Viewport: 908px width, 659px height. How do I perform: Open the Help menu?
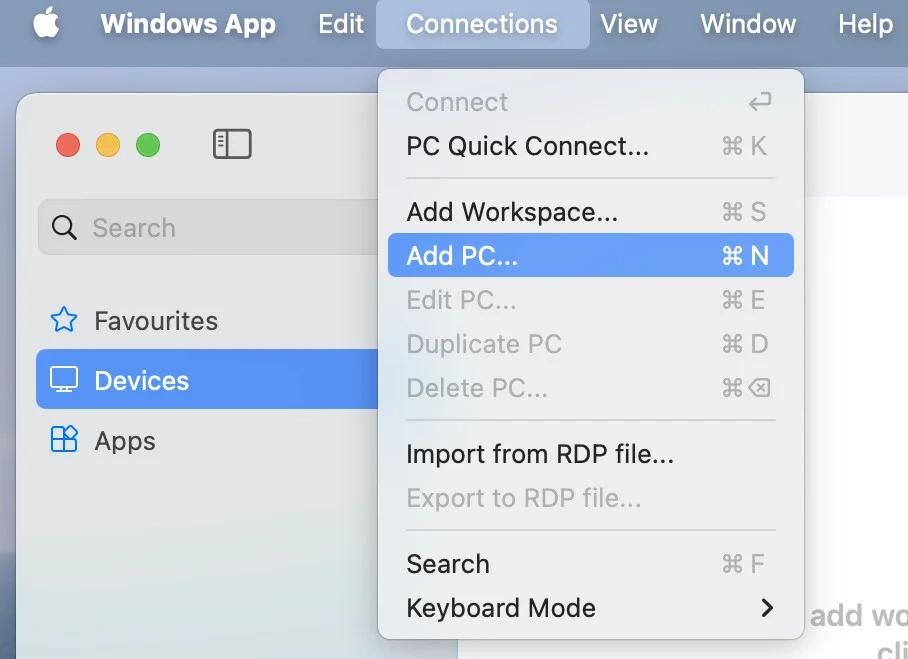[866, 24]
